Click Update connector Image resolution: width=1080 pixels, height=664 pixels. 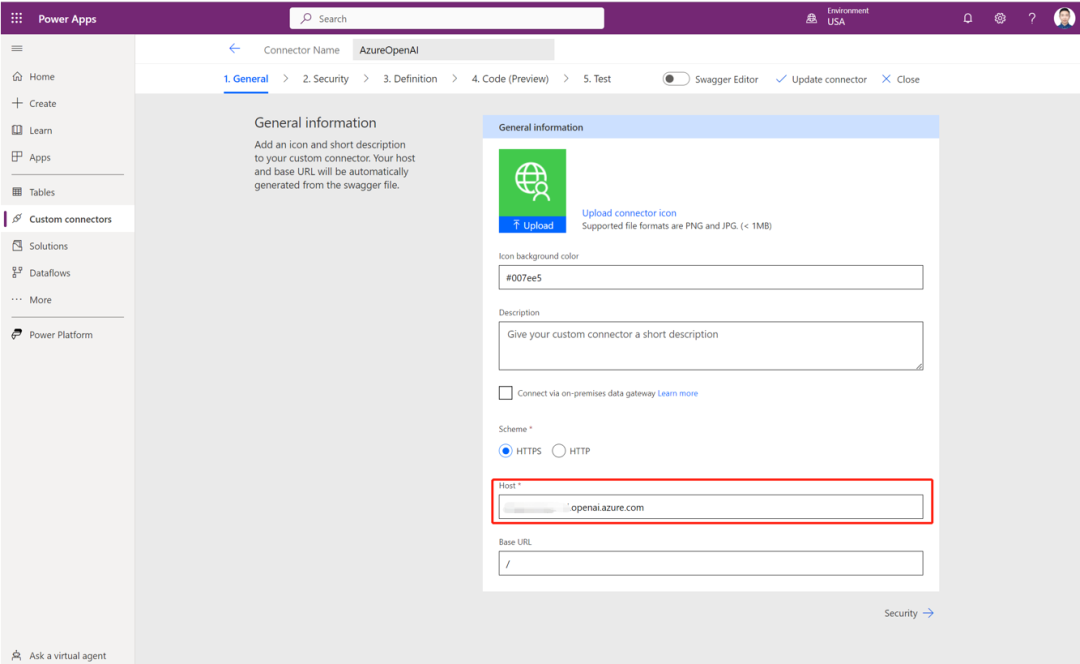(821, 79)
